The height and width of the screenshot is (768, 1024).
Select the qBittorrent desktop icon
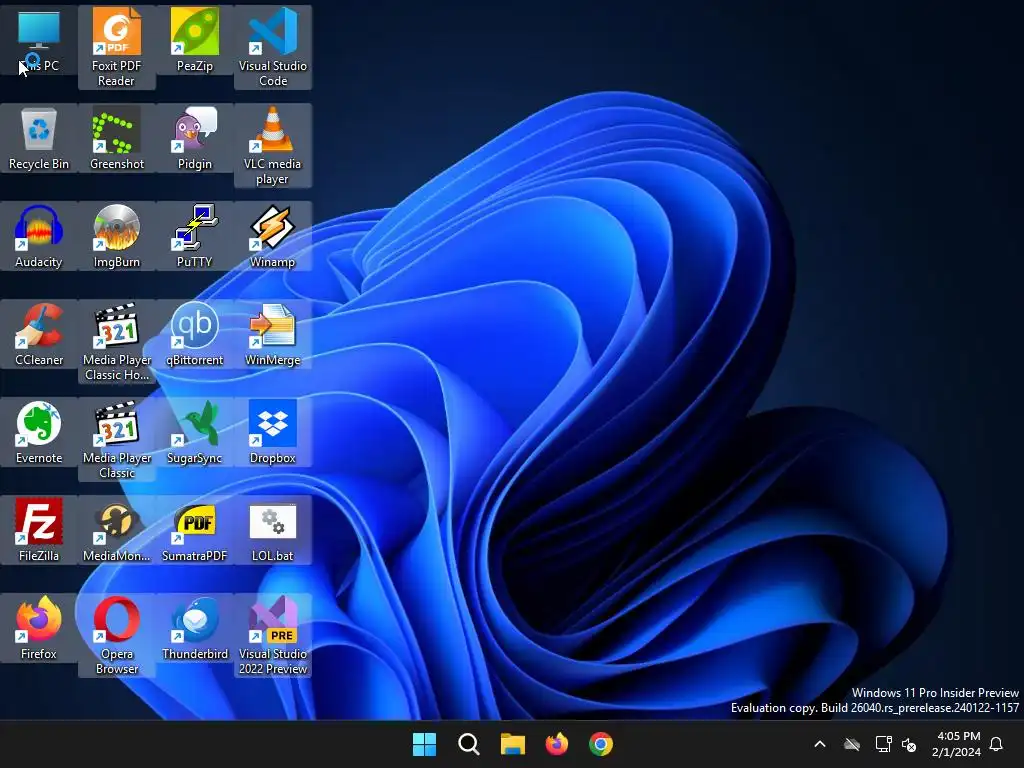195,334
